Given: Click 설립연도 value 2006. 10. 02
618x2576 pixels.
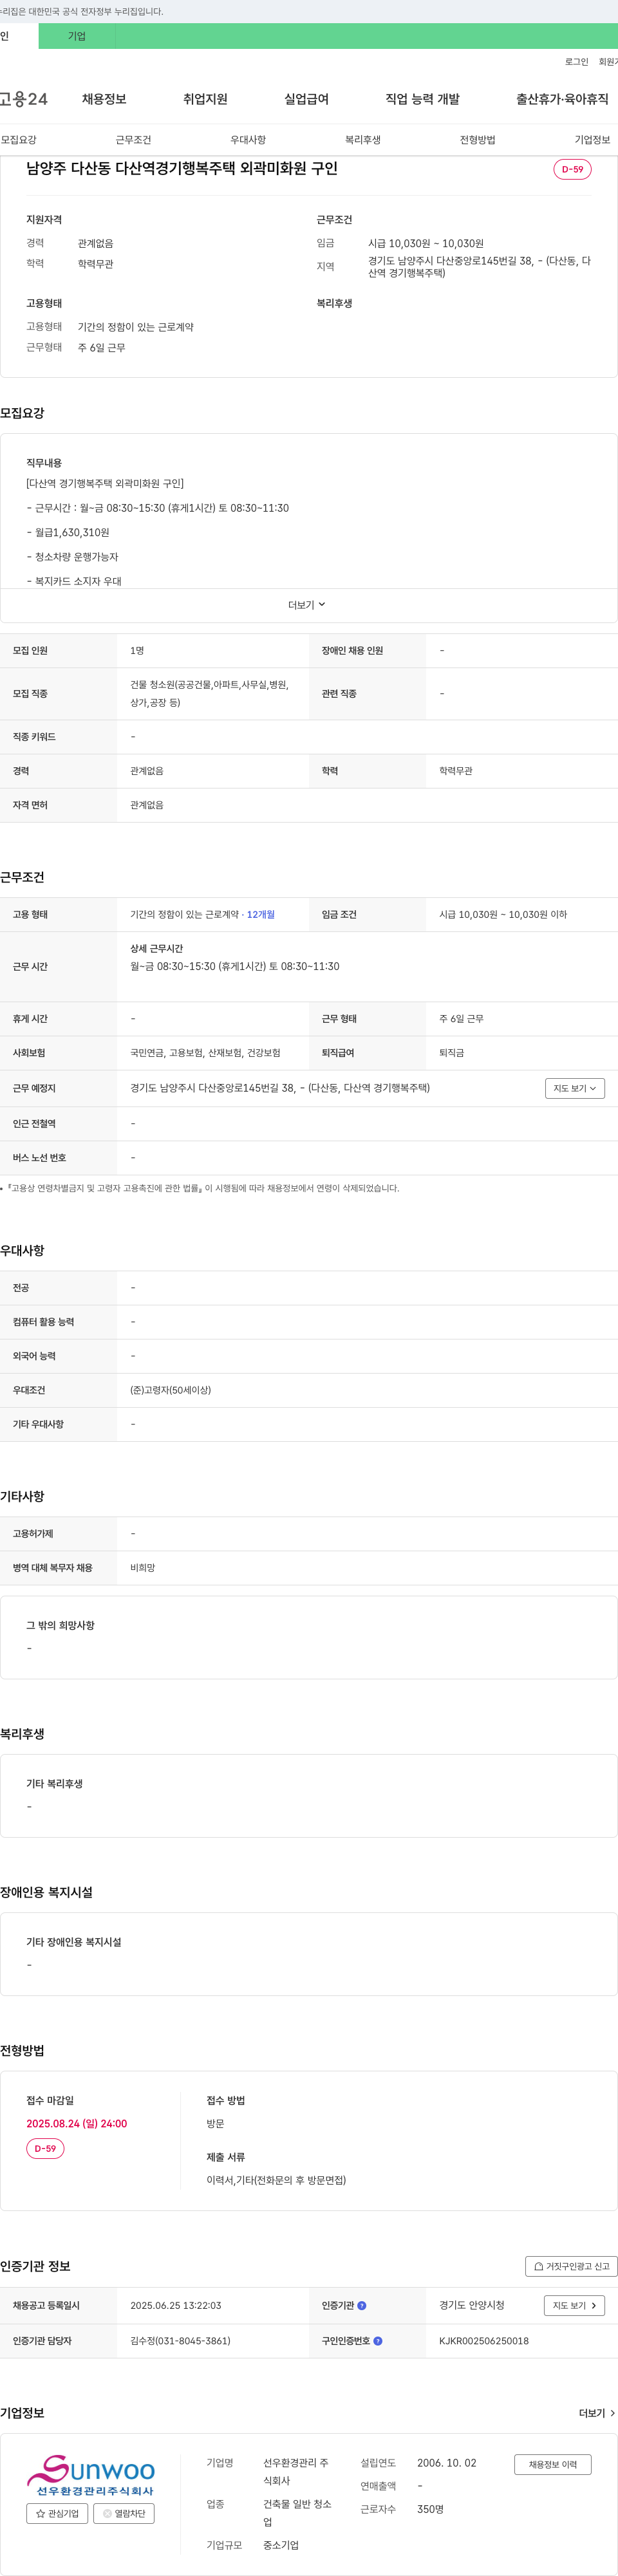Looking at the screenshot, I should pyautogui.click(x=447, y=2463).
